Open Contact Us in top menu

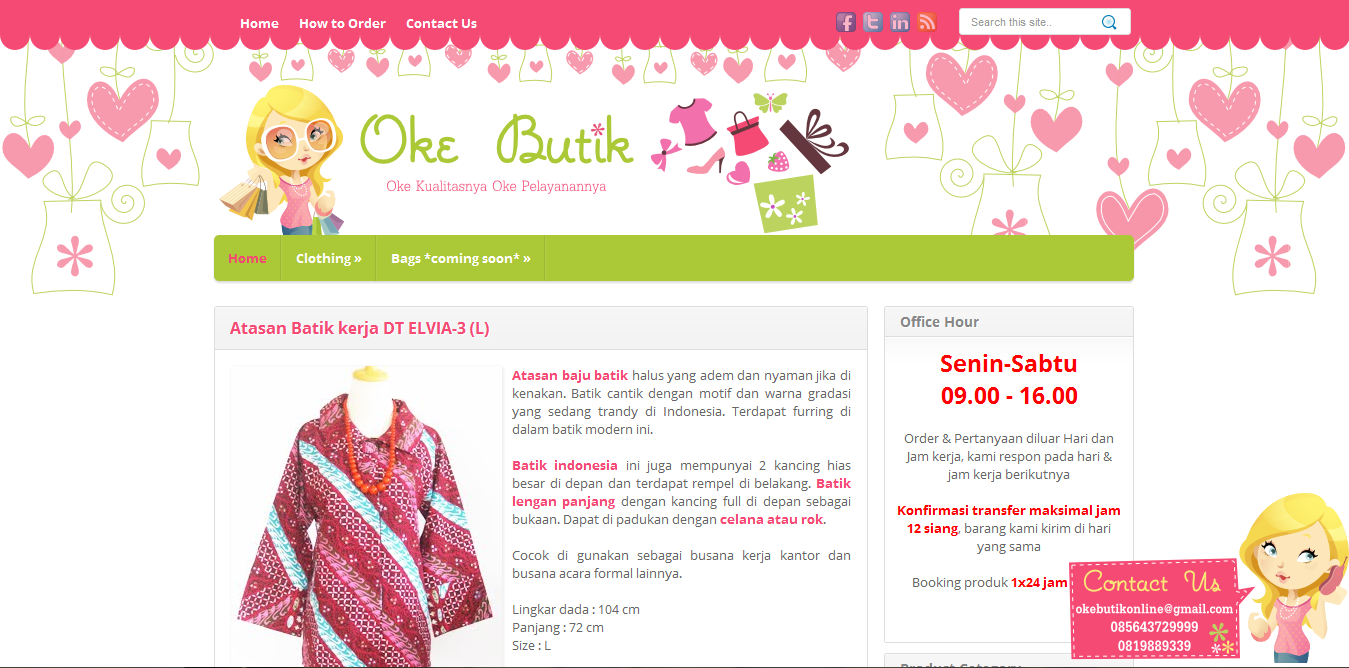441,23
